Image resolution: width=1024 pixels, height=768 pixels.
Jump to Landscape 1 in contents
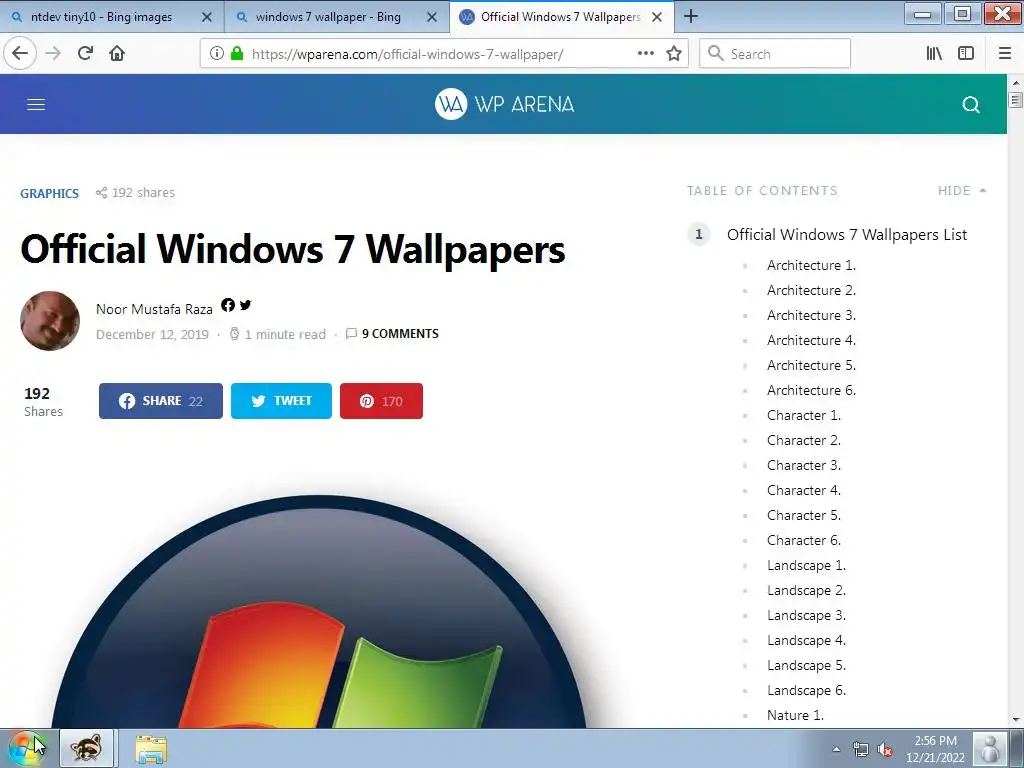click(x=807, y=566)
